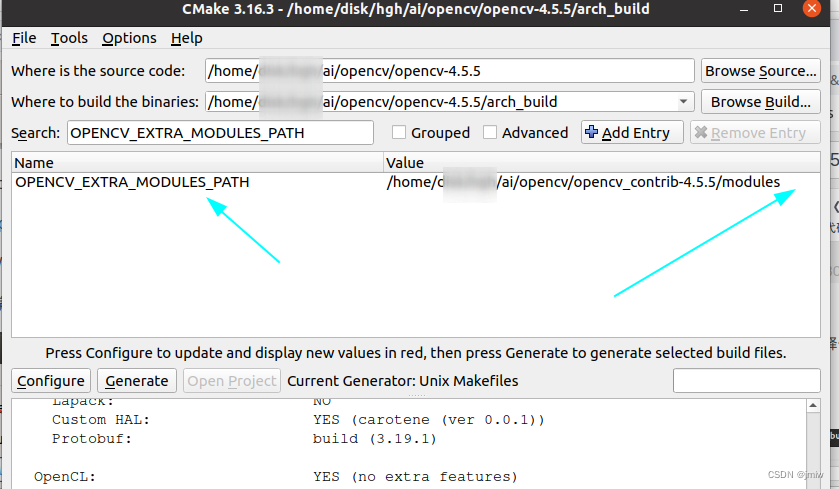Select the OPENCV_EXTRA_MODULES_PATH name cell
This screenshot has height=489, width=839.
(132, 182)
